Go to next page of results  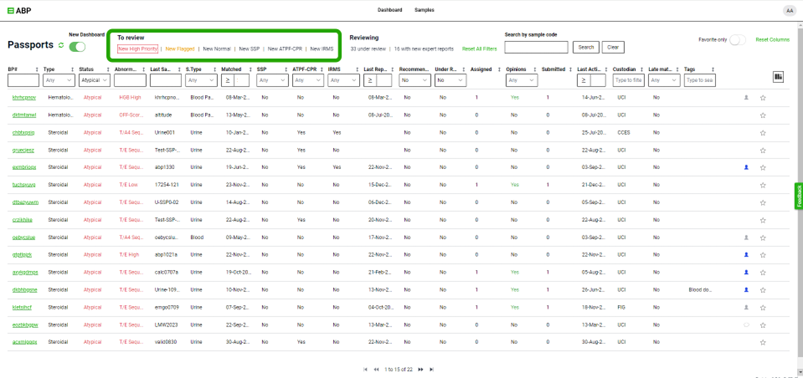point(420,369)
